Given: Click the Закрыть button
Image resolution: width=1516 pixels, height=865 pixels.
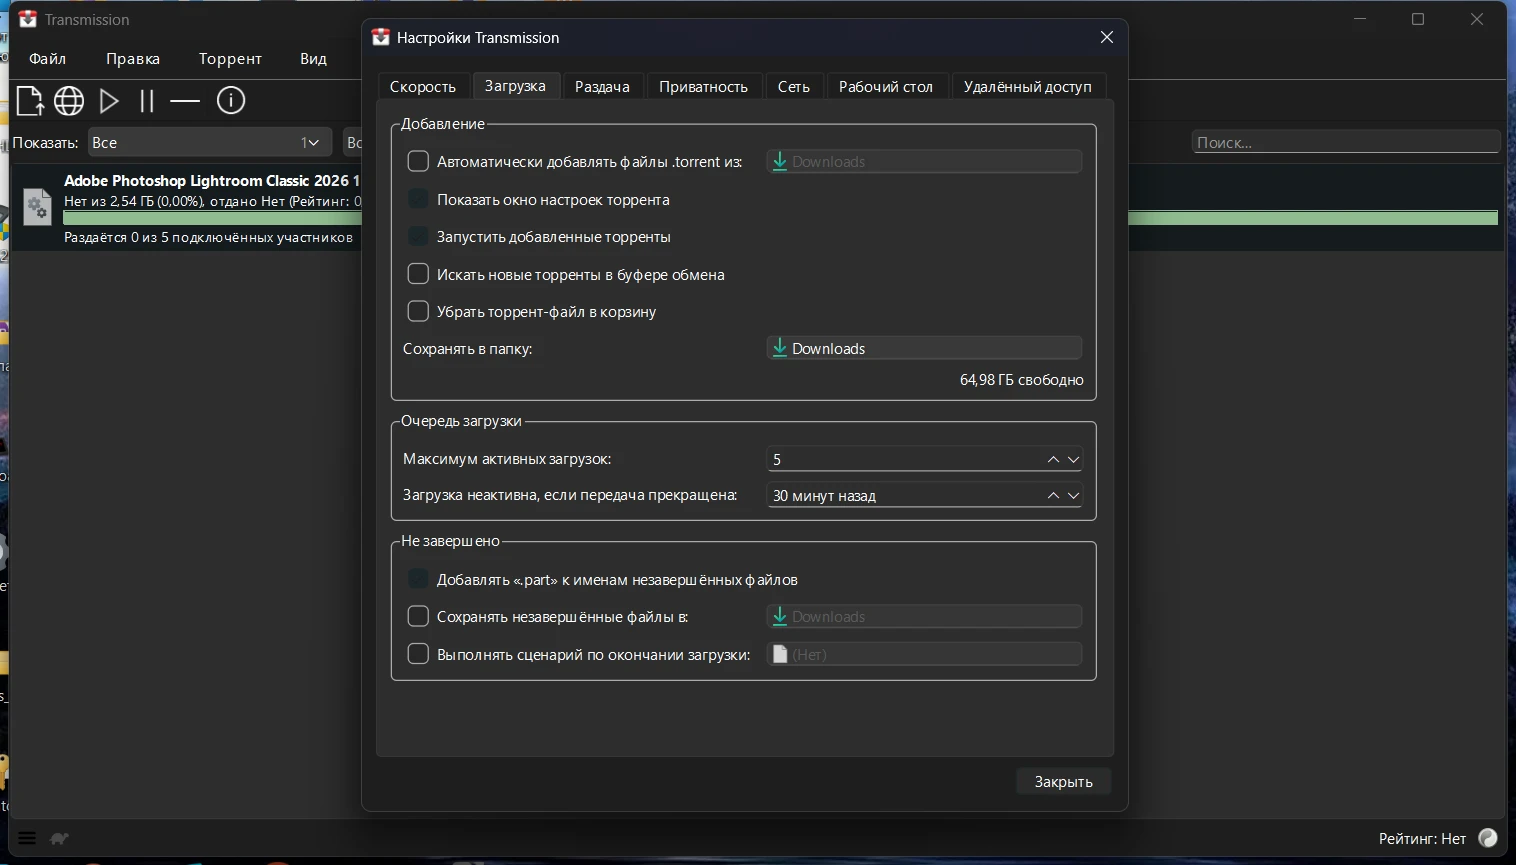Looking at the screenshot, I should (1063, 782).
